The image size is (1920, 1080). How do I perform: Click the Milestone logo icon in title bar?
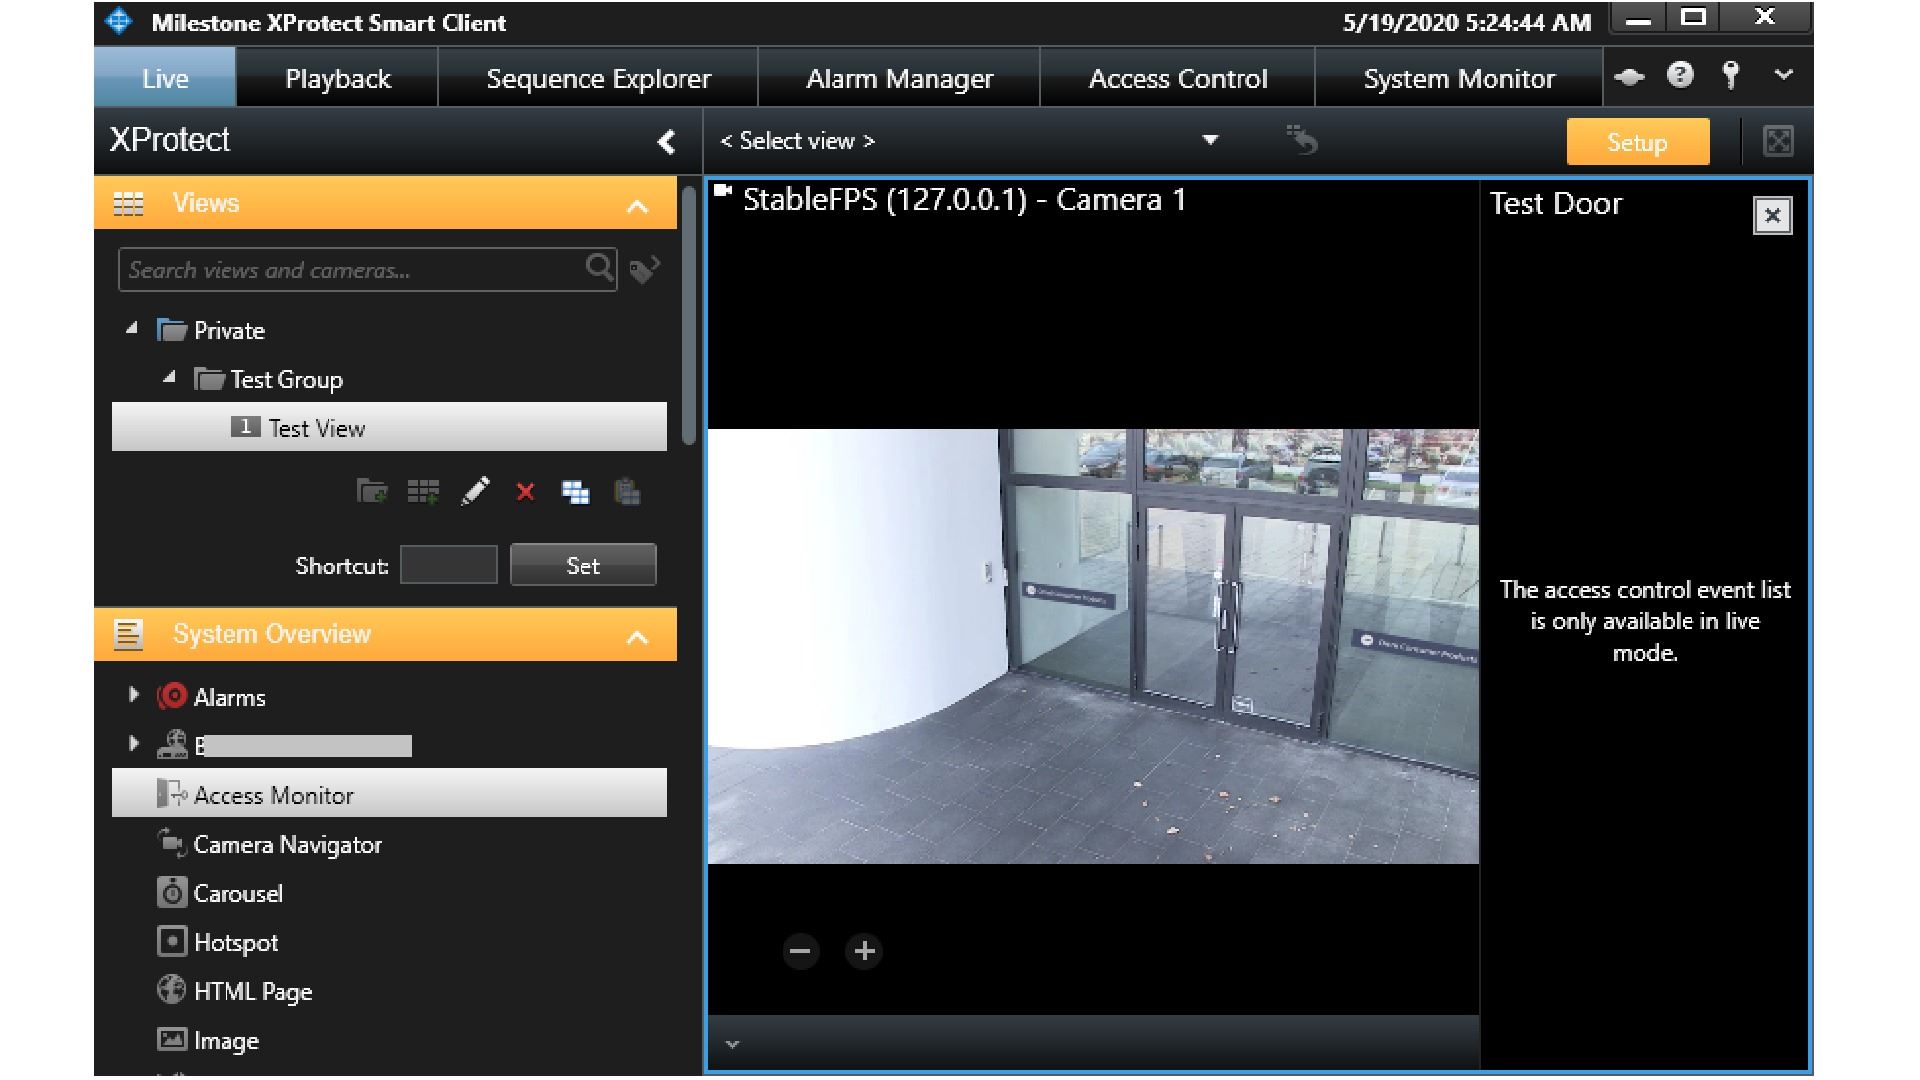pos(119,21)
